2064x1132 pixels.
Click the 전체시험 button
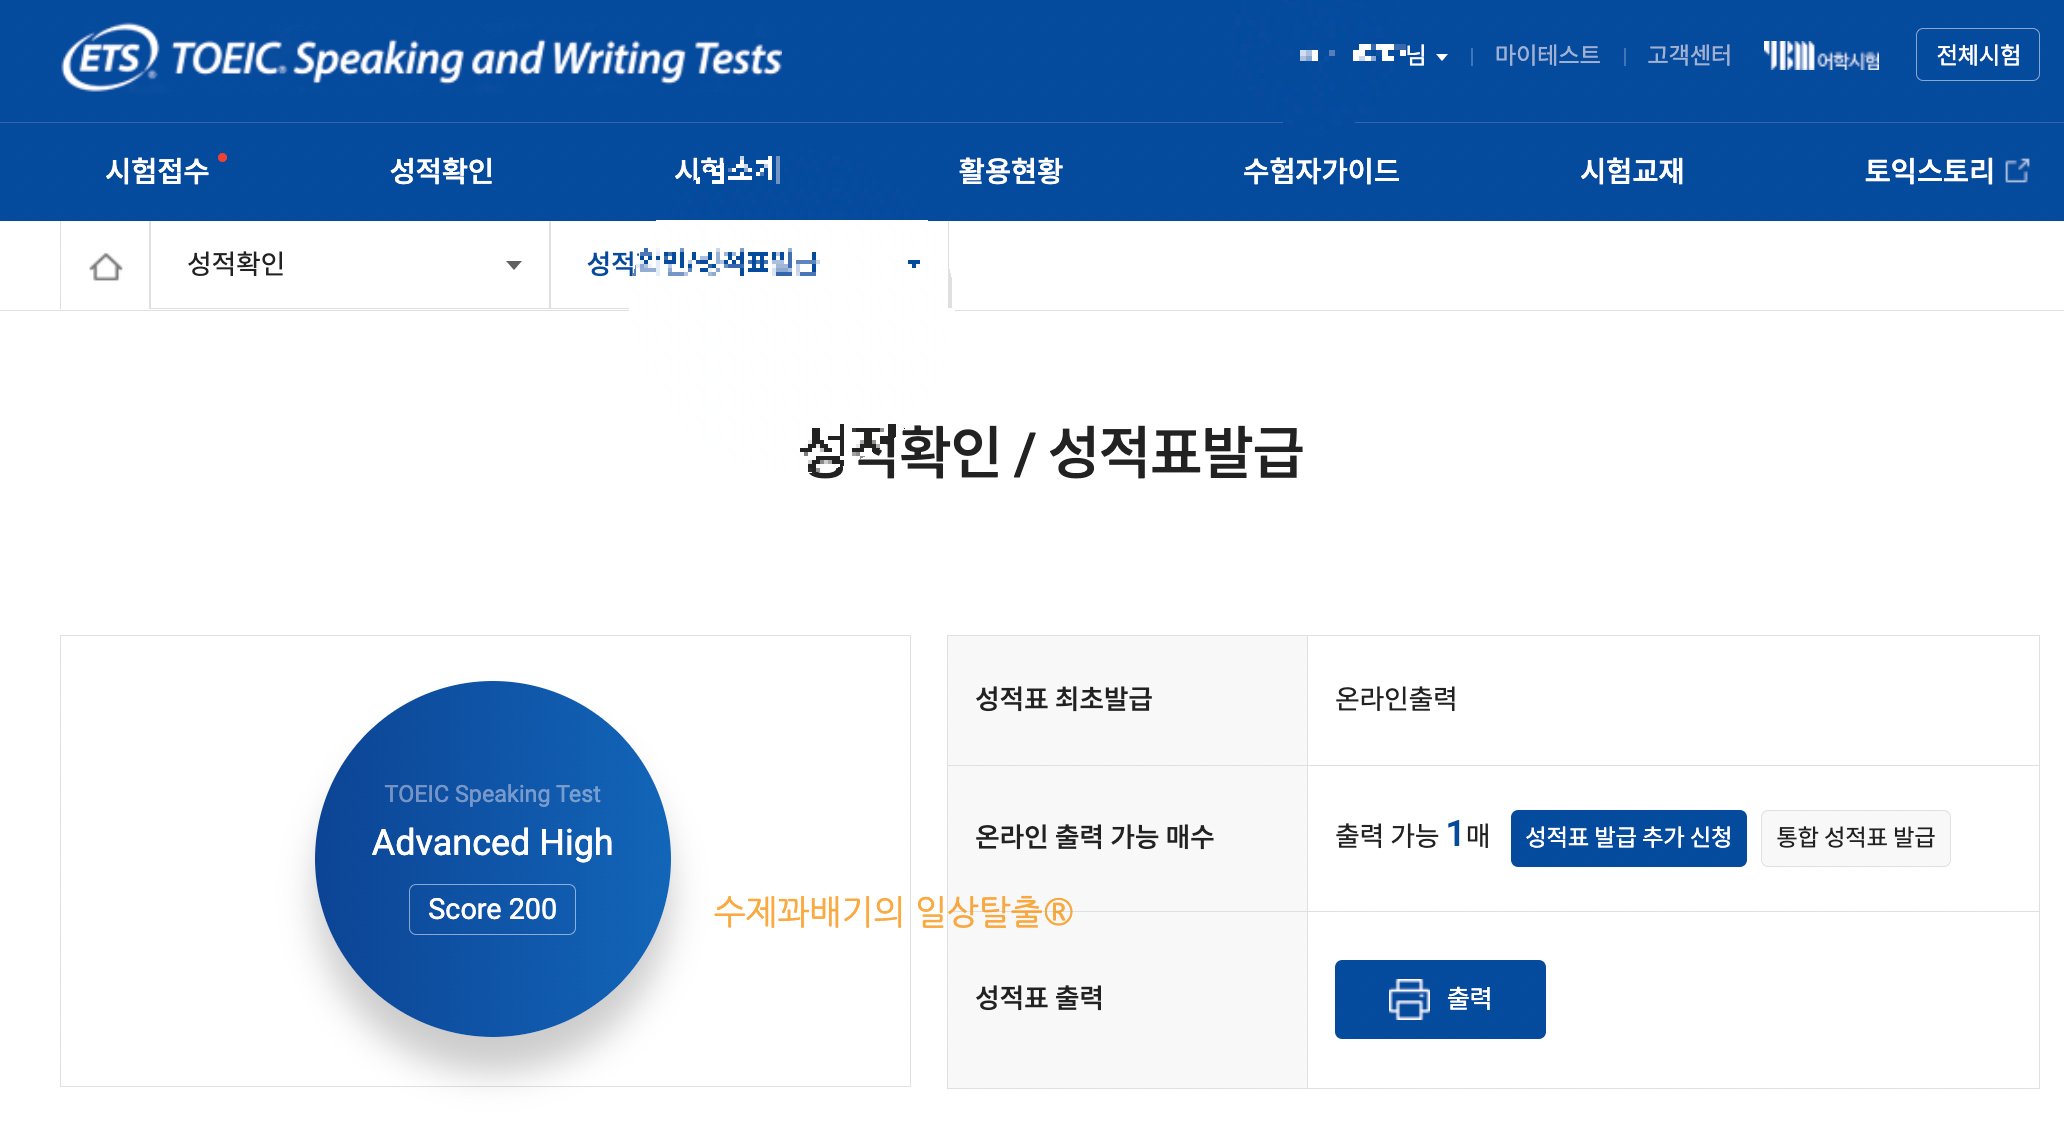click(1977, 55)
